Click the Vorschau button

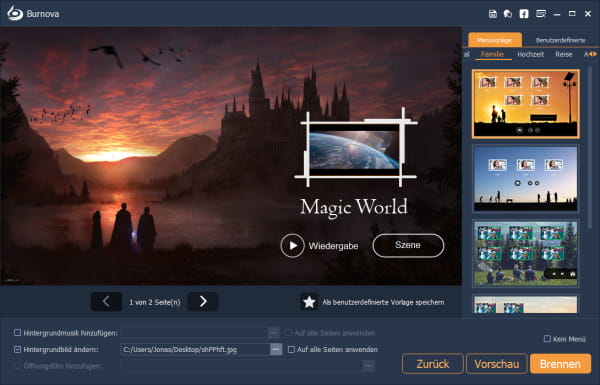pos(497,364)
